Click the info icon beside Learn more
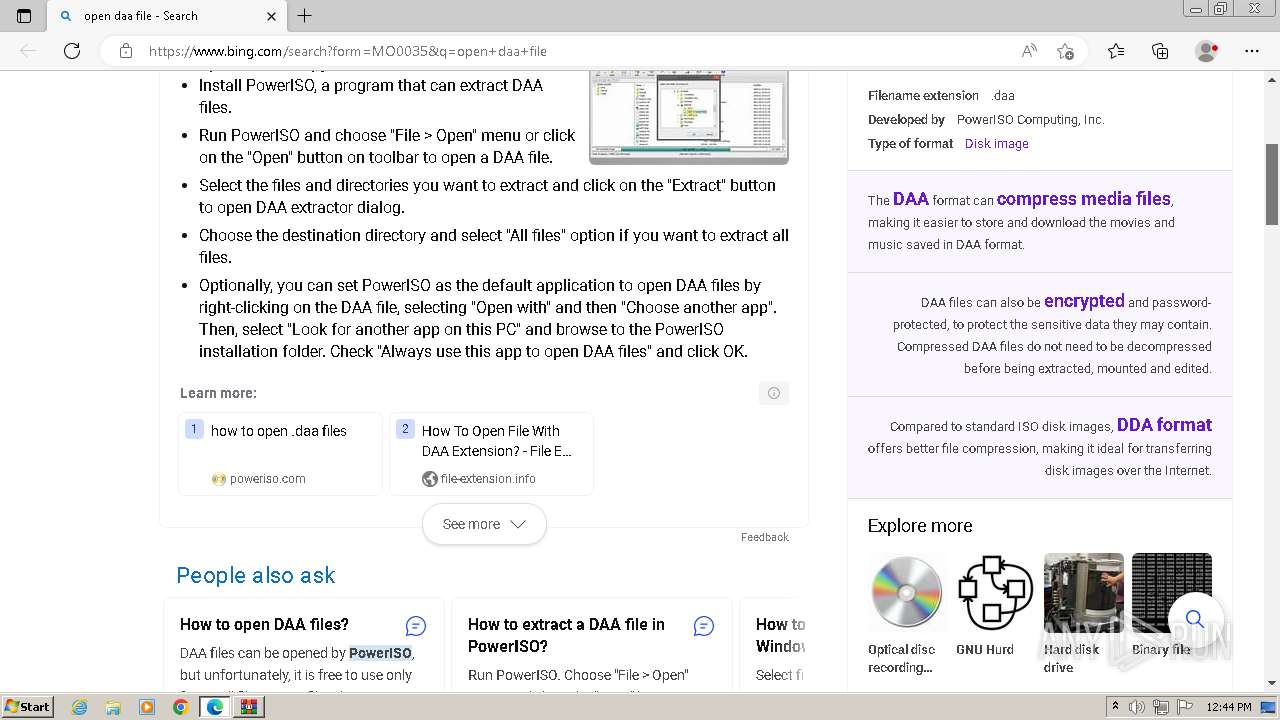 pos(774,393)
